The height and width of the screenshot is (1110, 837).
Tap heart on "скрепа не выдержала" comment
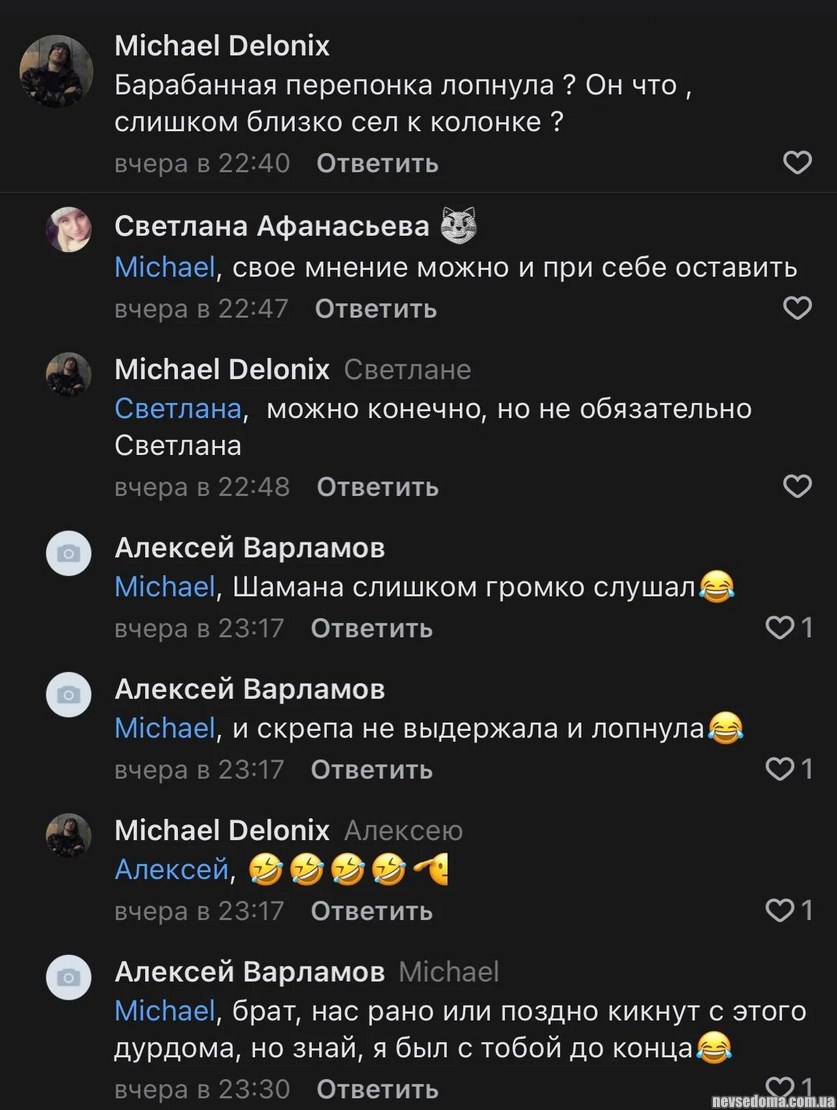(779, 769)
